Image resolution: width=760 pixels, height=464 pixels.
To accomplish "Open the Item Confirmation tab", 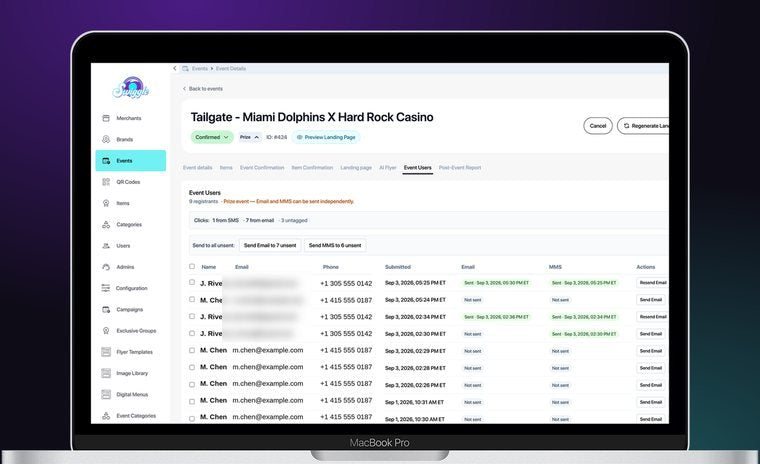I will (312, 167).
